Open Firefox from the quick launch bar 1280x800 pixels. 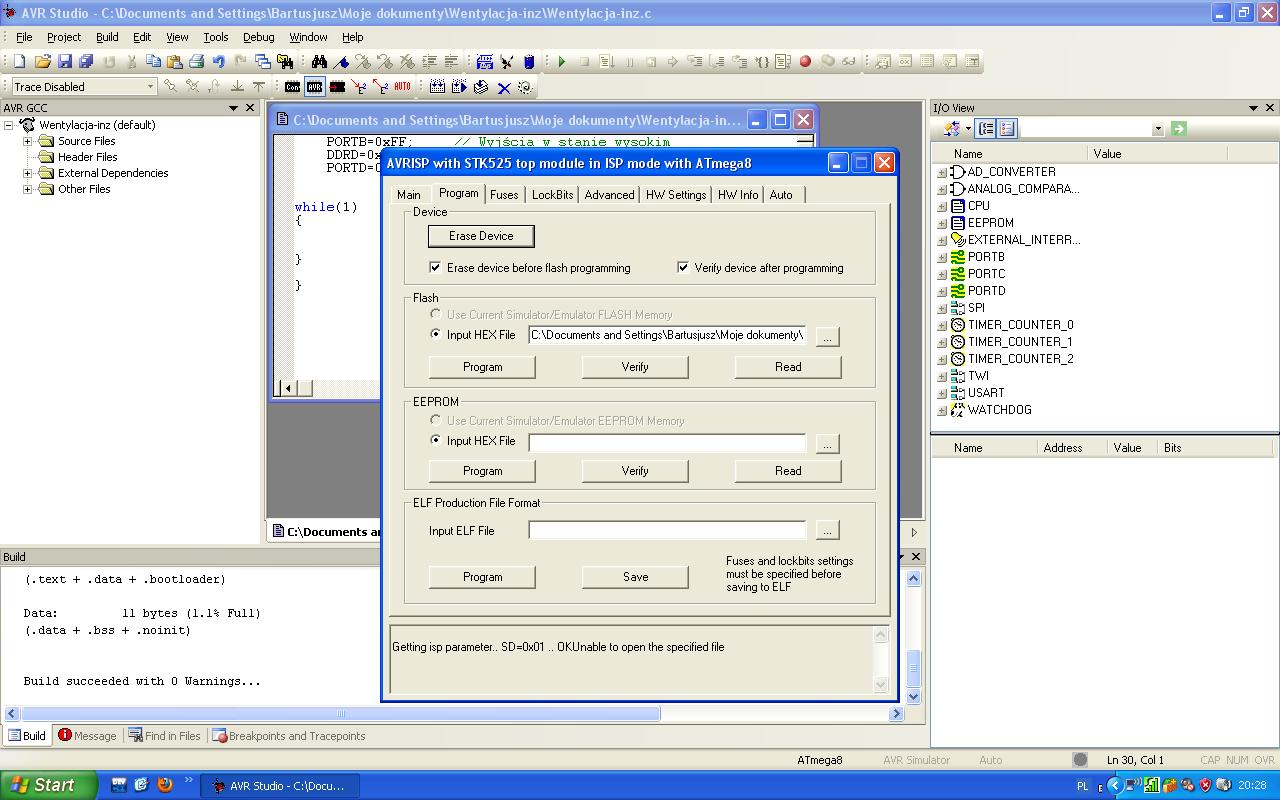click(x=165, y=785)
